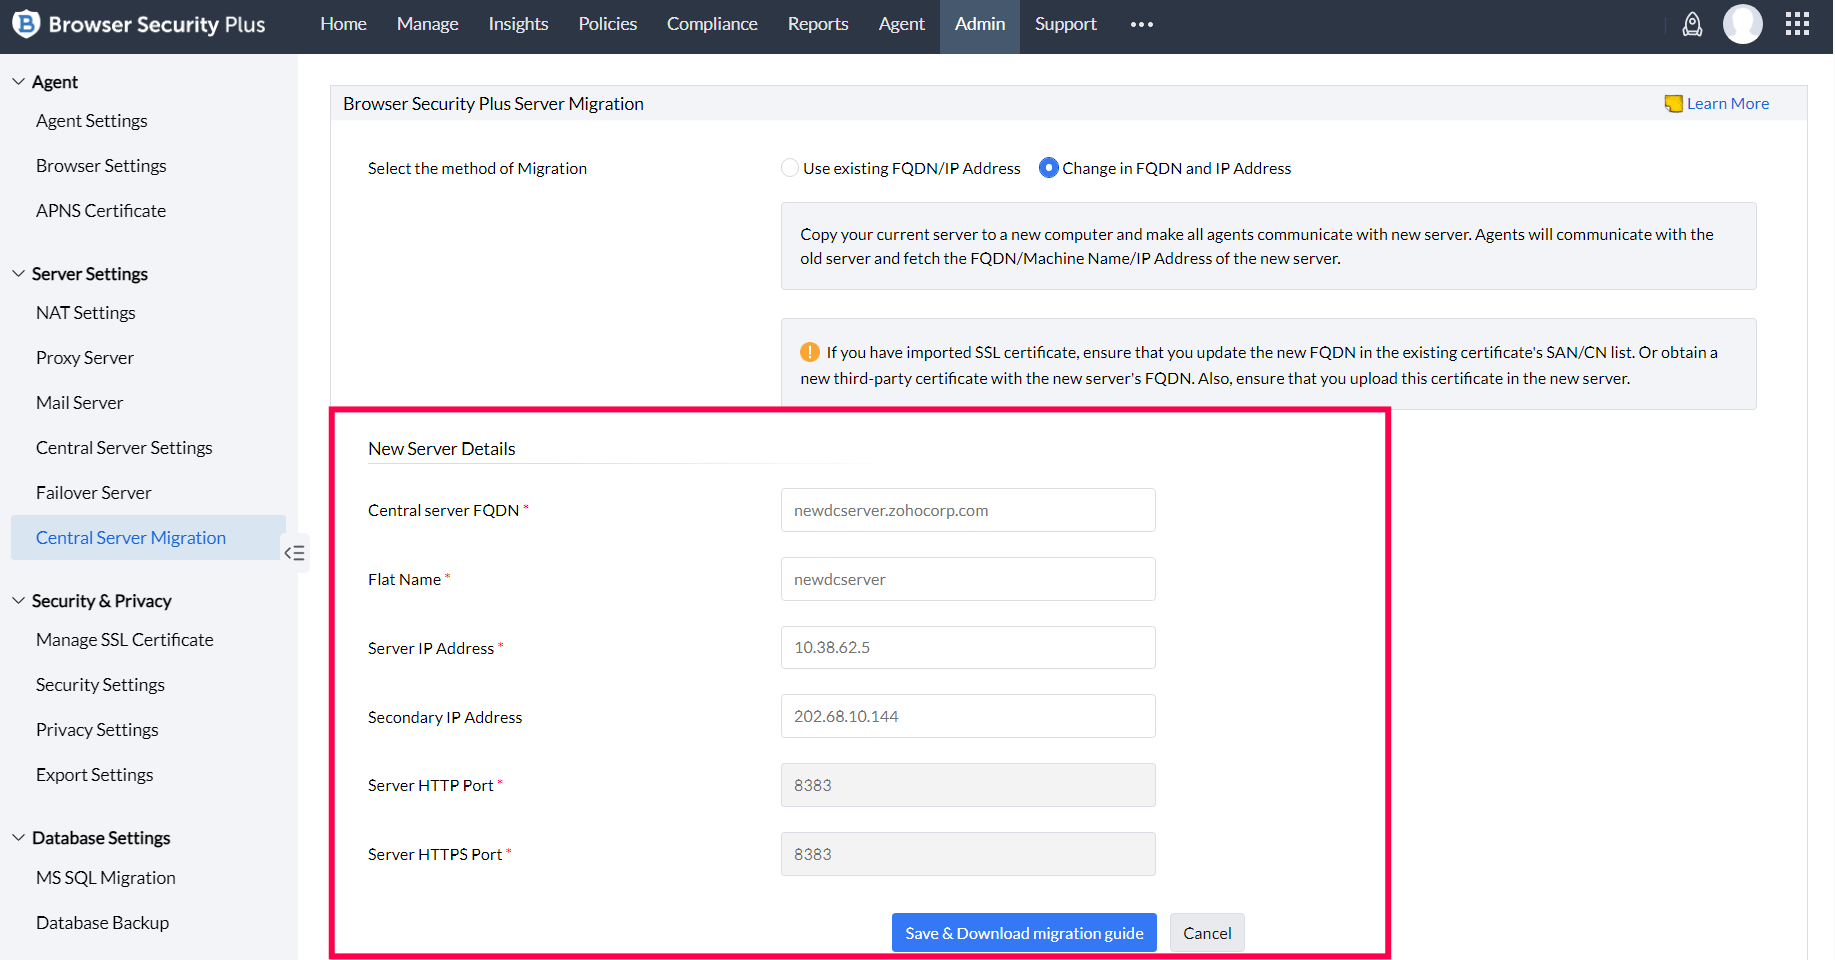Open Mail Server settings
Viewport: 1835px width, 960px height.
coord(80,403)
